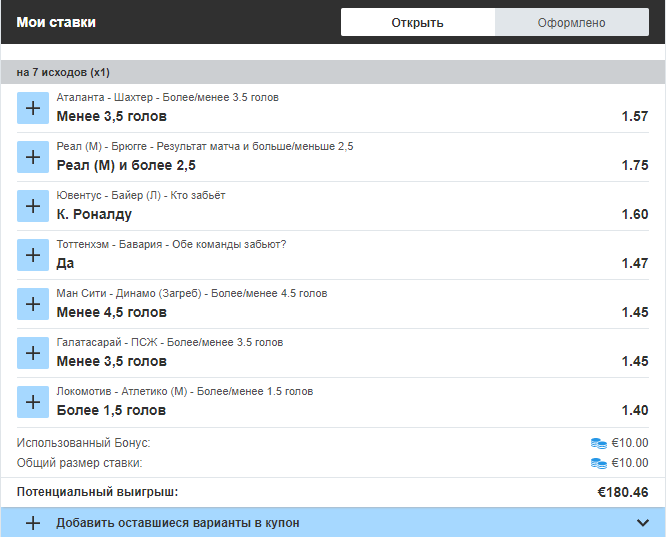The image size is (666, 537).
Task: Select Более 1,5 голов outcome
Action: pyautogui.click(x=111, y=410)
